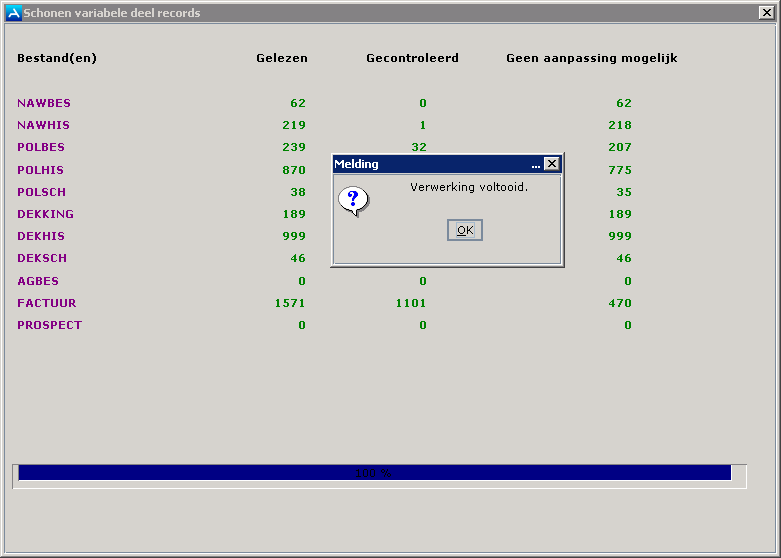Click the DEKKING row label
Image resolution: width=781 pixels, height=558 pixels.
tap(46, 214)
